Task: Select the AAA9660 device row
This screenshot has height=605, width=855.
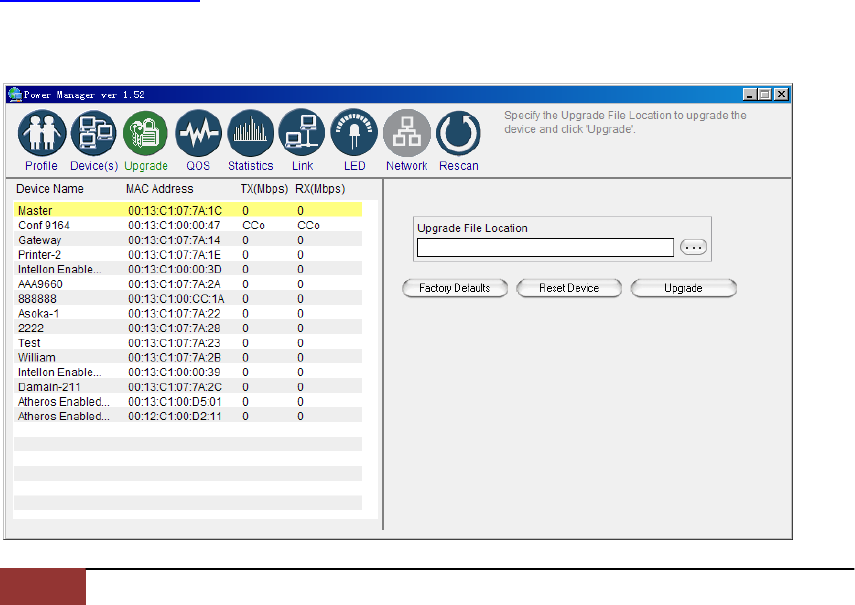Action: tap(188, 284)
